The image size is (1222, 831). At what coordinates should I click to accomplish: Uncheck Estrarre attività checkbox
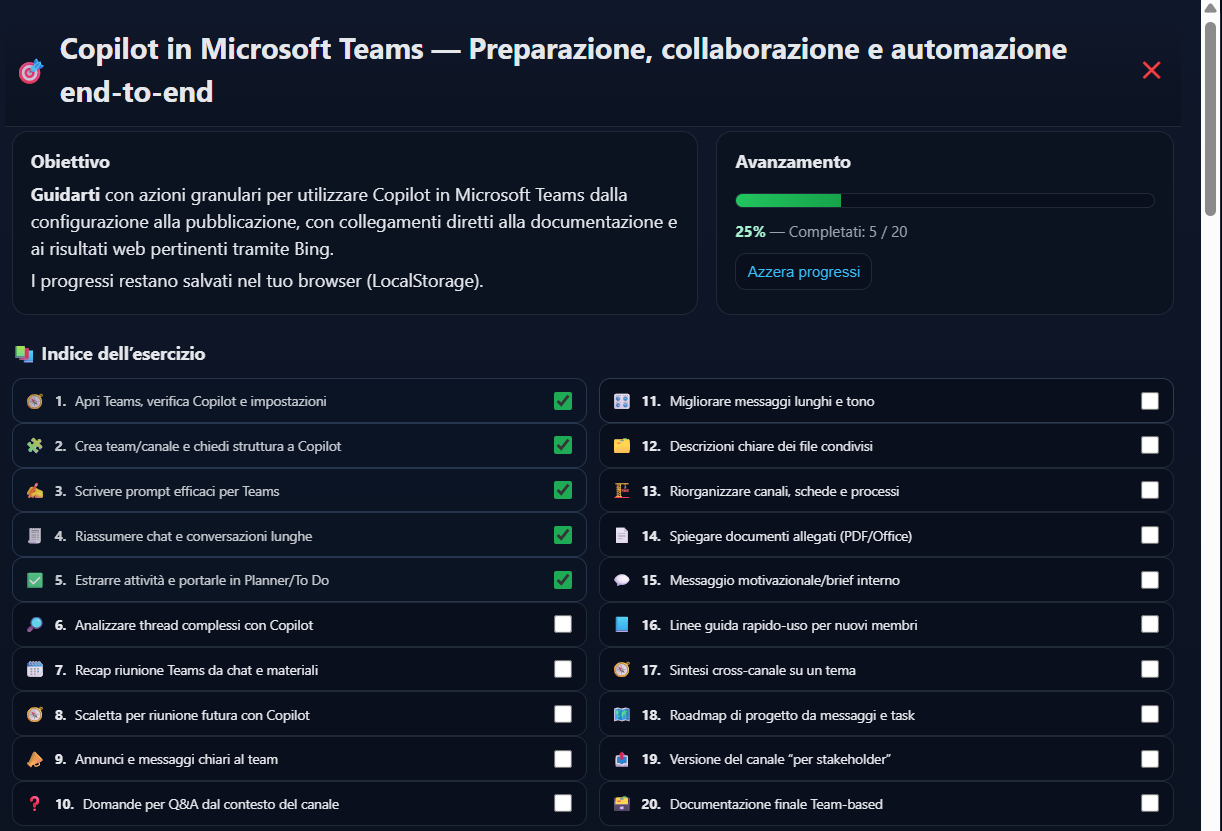tap(563, 580)
